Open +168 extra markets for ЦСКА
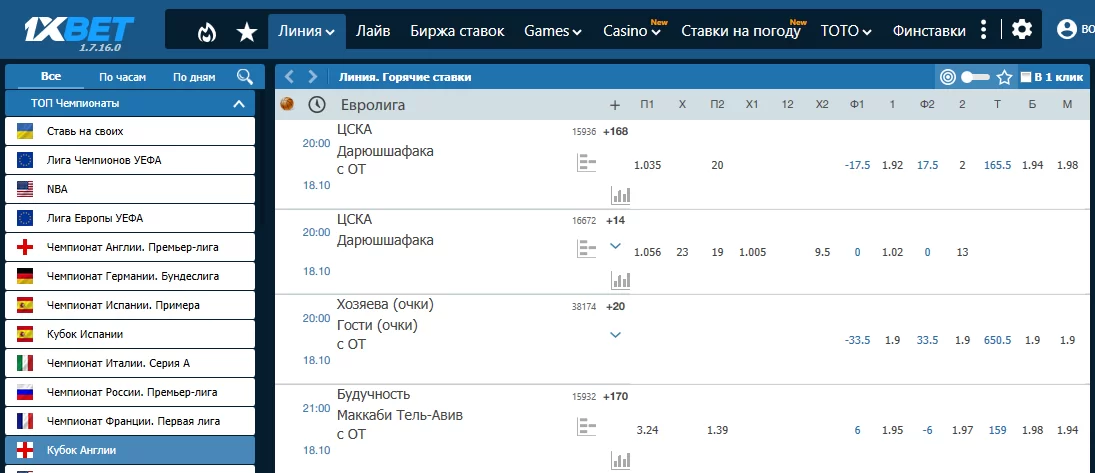This screenshot has width=1095, height=473. (x=616, y=131)
